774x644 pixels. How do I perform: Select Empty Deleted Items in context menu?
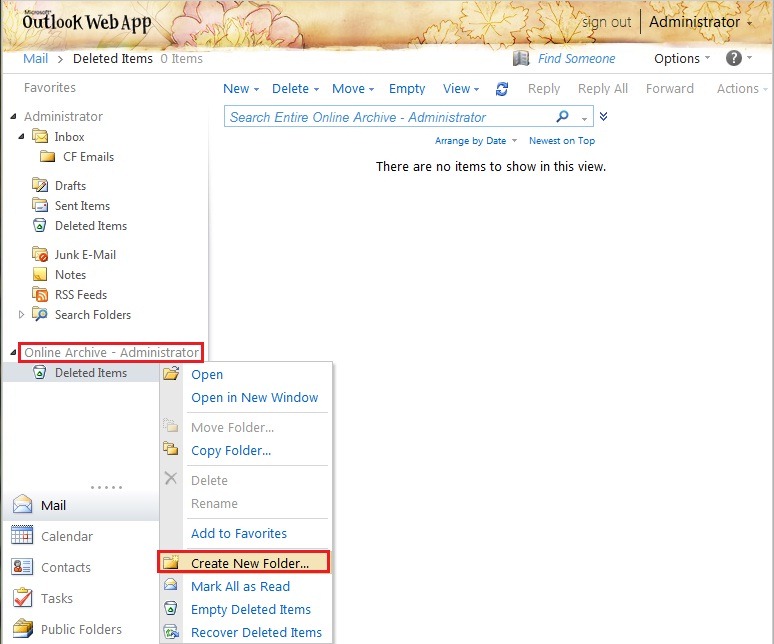(x=250, y=610)
